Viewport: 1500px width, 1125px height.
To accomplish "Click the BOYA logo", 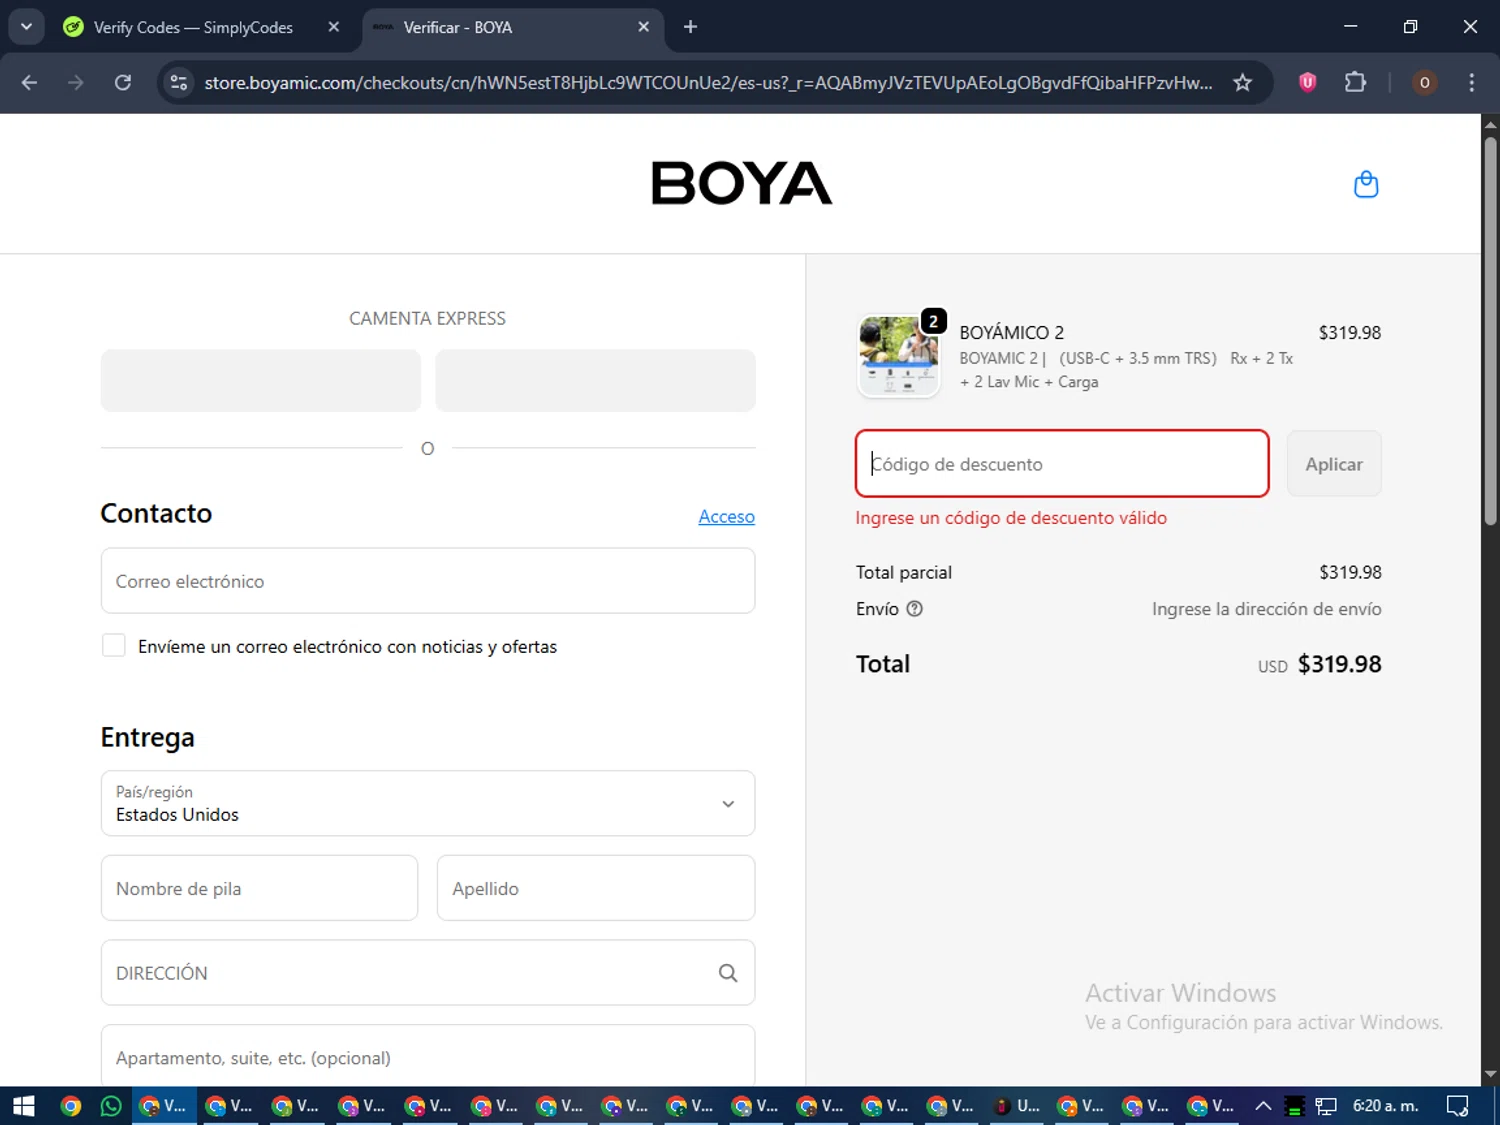I will coord(741,183).
